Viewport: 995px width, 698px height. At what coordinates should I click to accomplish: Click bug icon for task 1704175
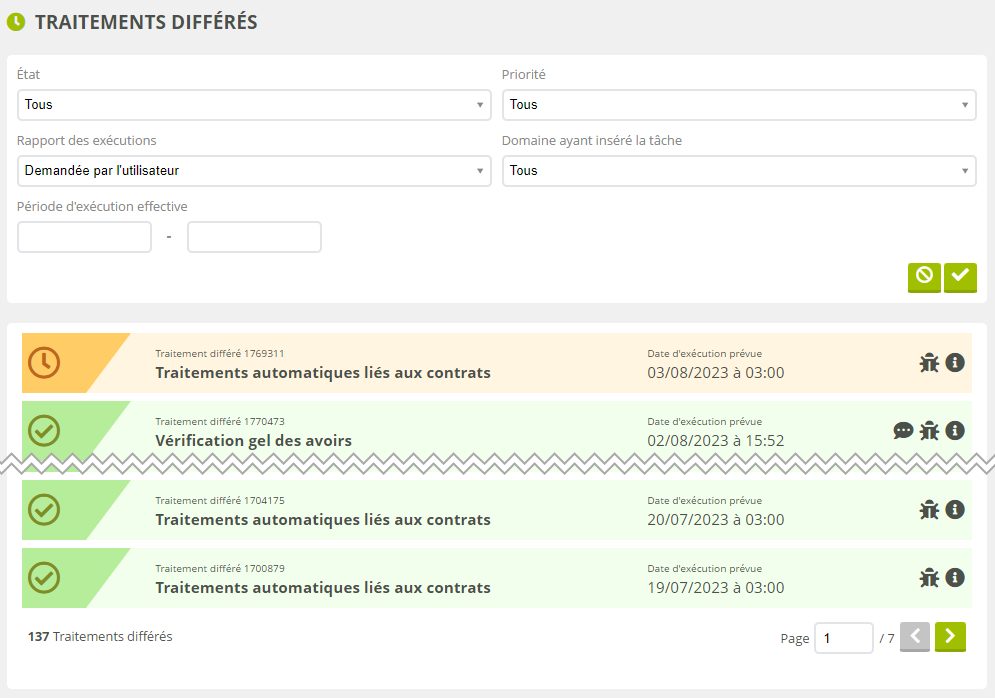coord(929,510)
